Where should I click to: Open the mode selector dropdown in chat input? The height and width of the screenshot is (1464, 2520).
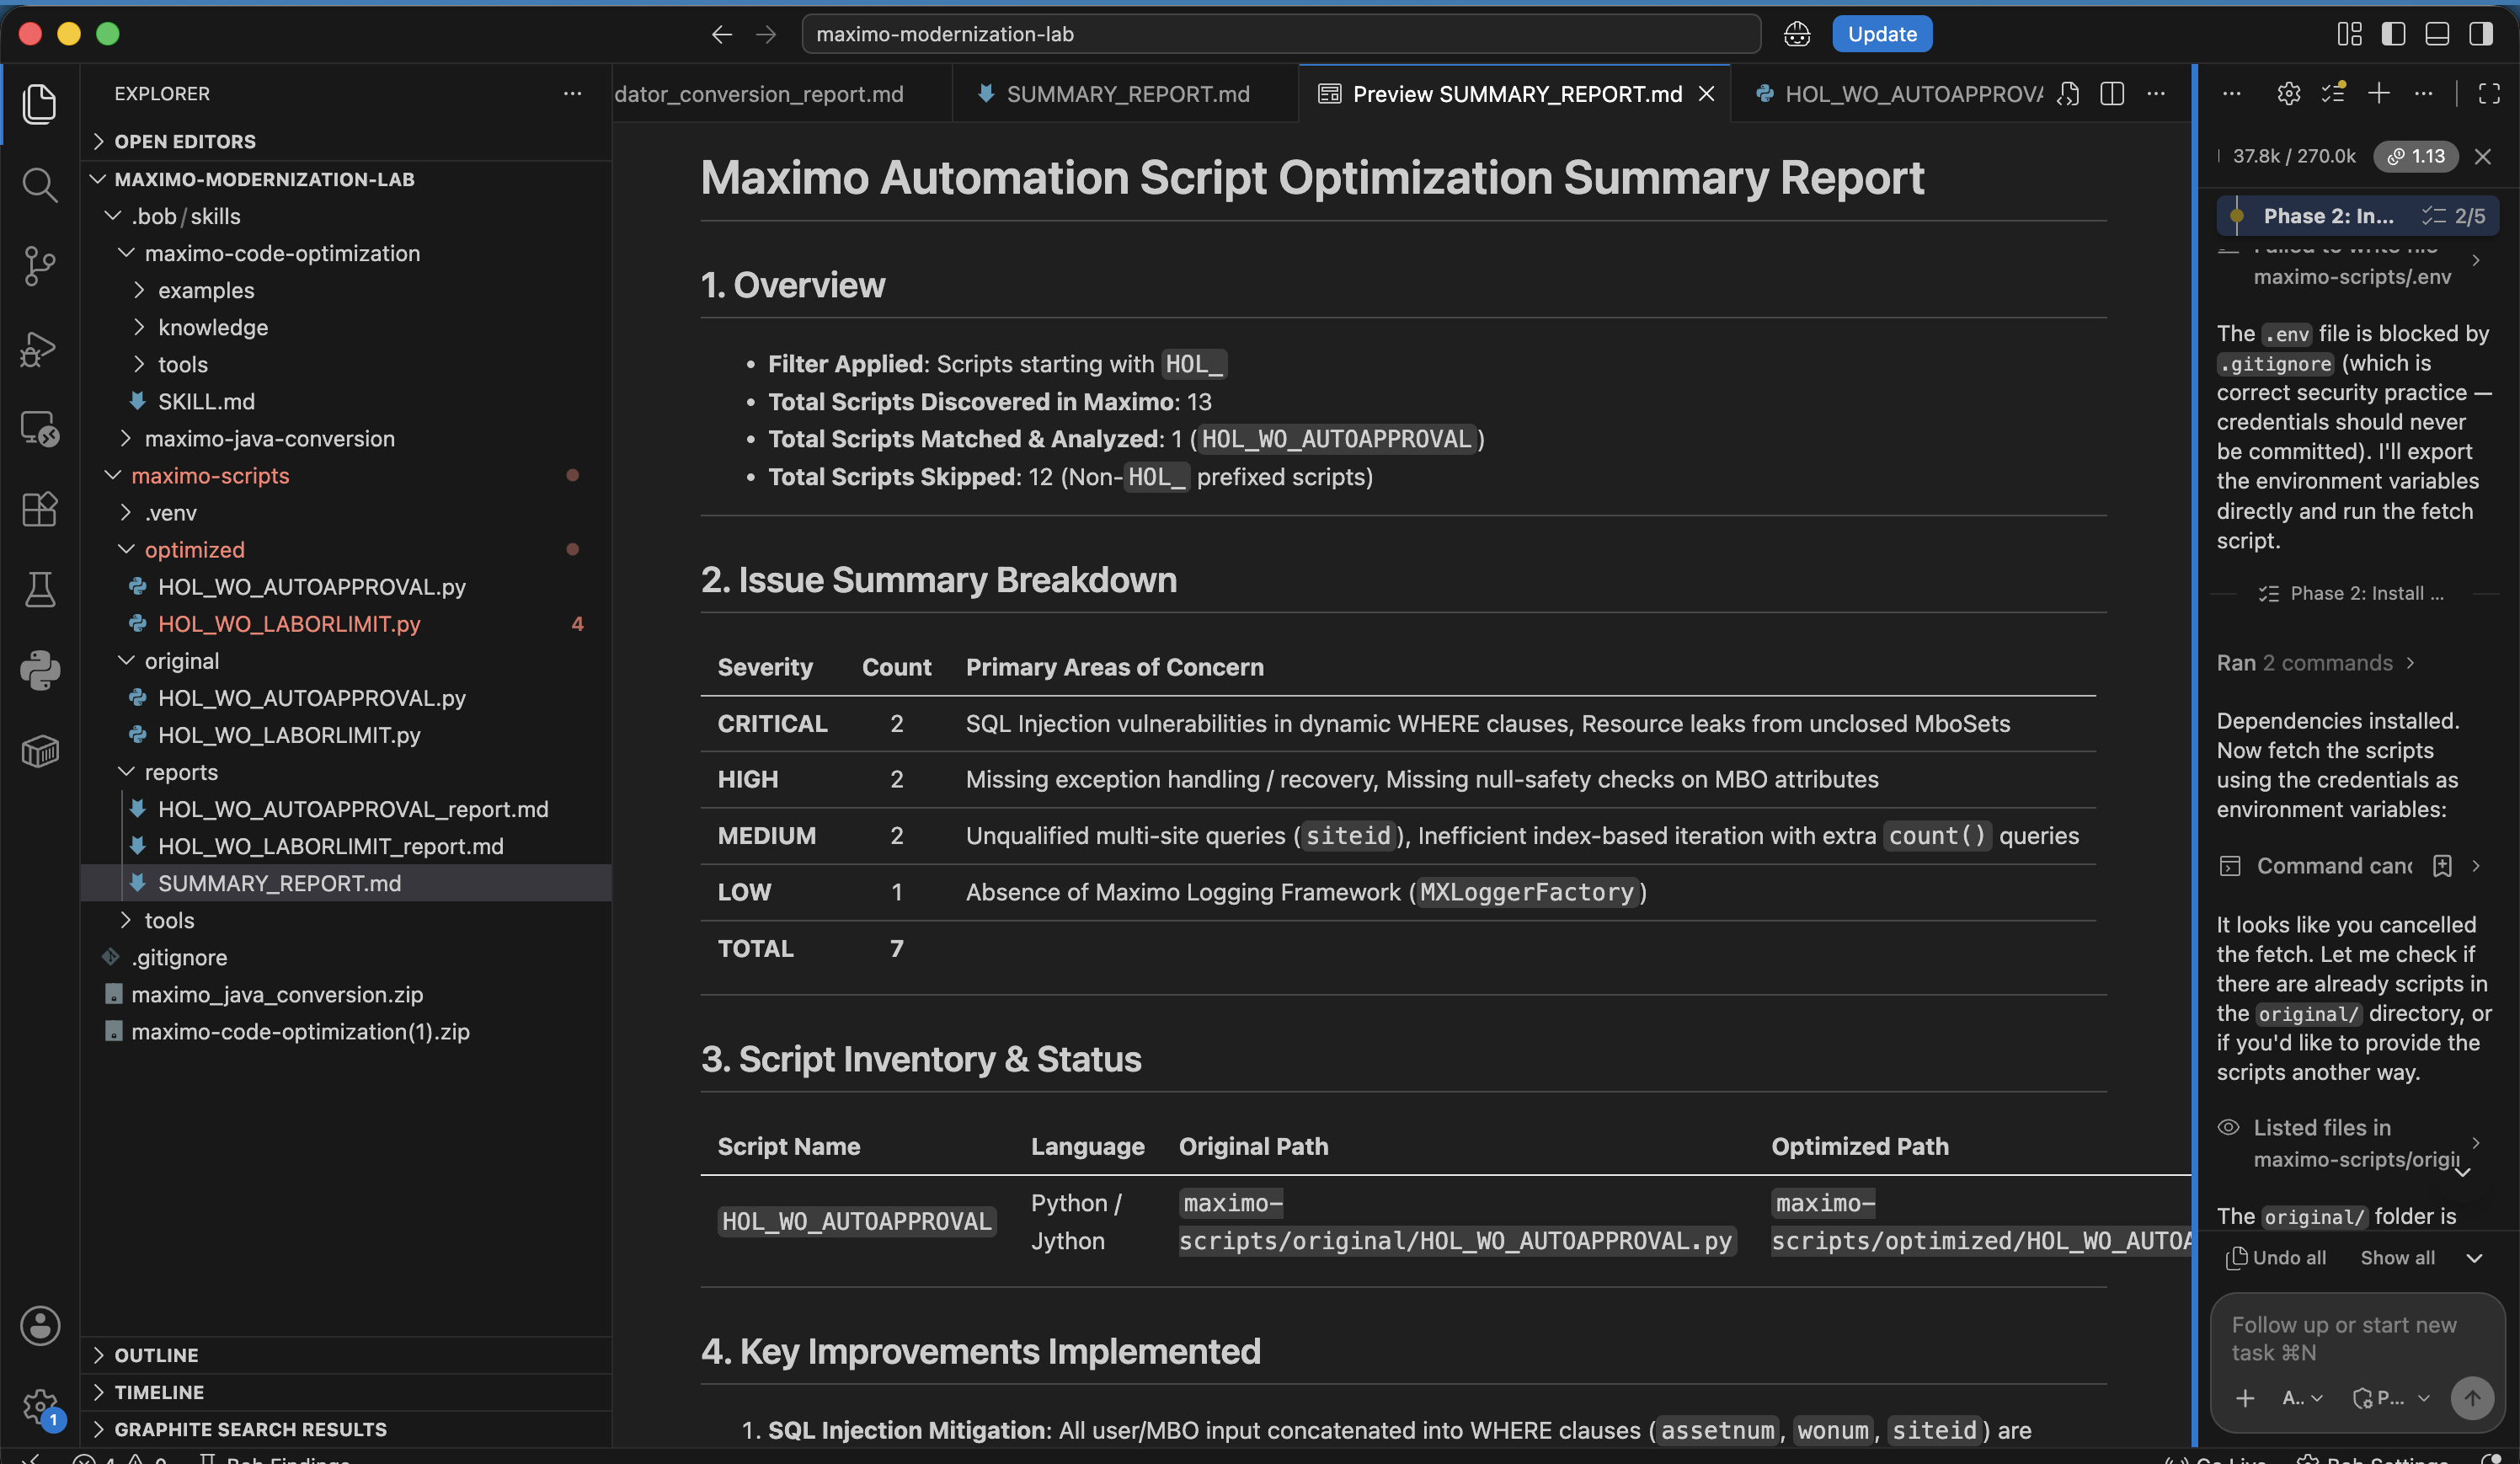(x=2391, y=1397)
